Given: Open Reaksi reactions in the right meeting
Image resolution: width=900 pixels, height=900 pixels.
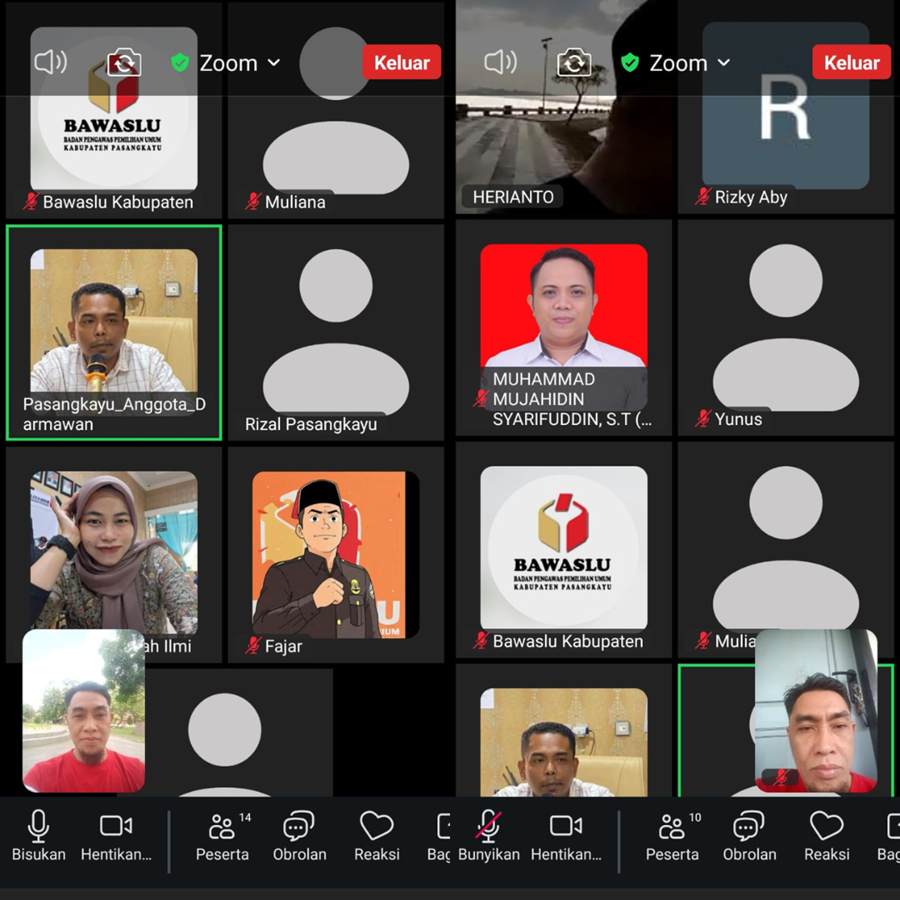Looking at the screenshot, I should [x=827, y=836].
